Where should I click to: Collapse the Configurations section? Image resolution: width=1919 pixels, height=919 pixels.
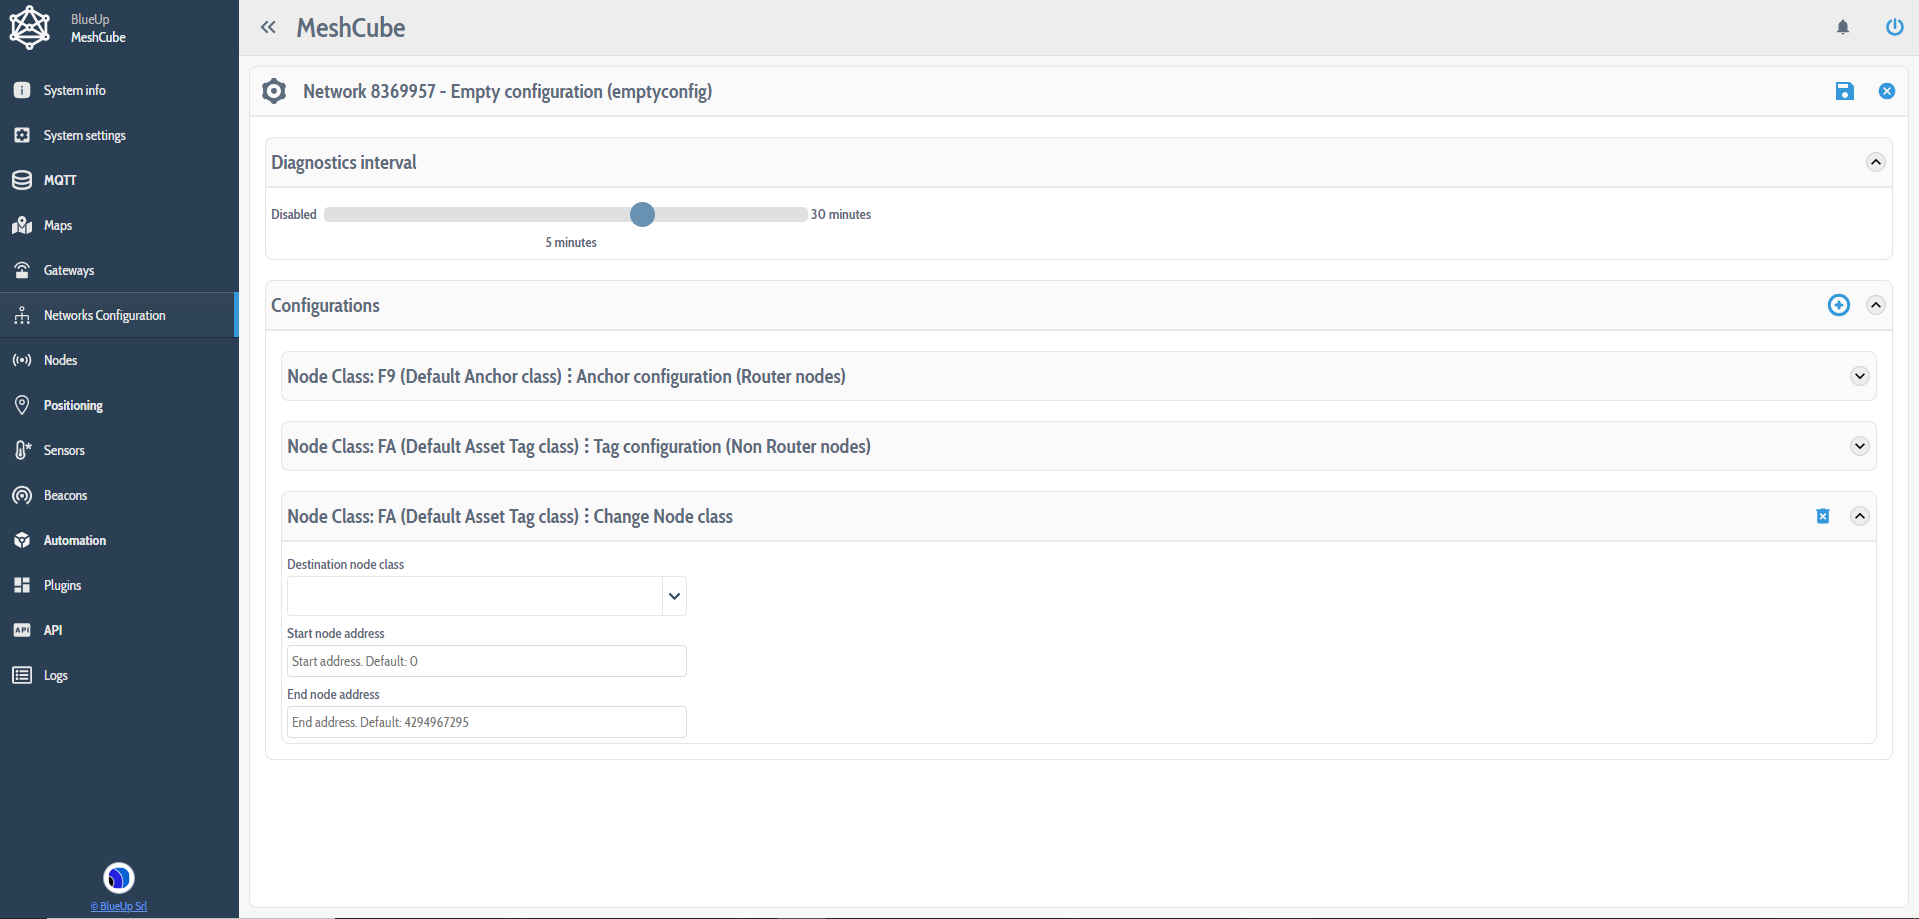[x=1875, y=305]
